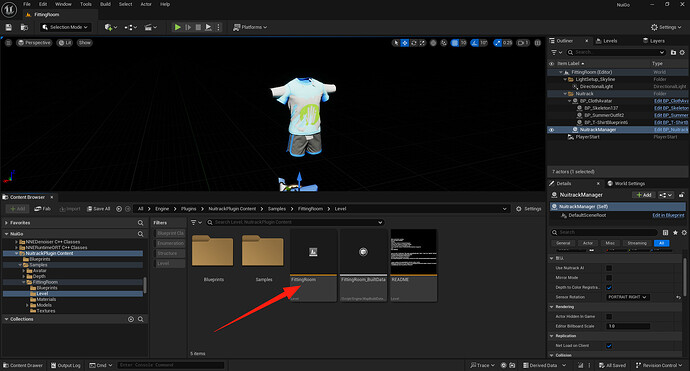This screenshot has width=690, height=371.
Task: Select the FittingRoom level asset thumbnail
Action: 313,265
